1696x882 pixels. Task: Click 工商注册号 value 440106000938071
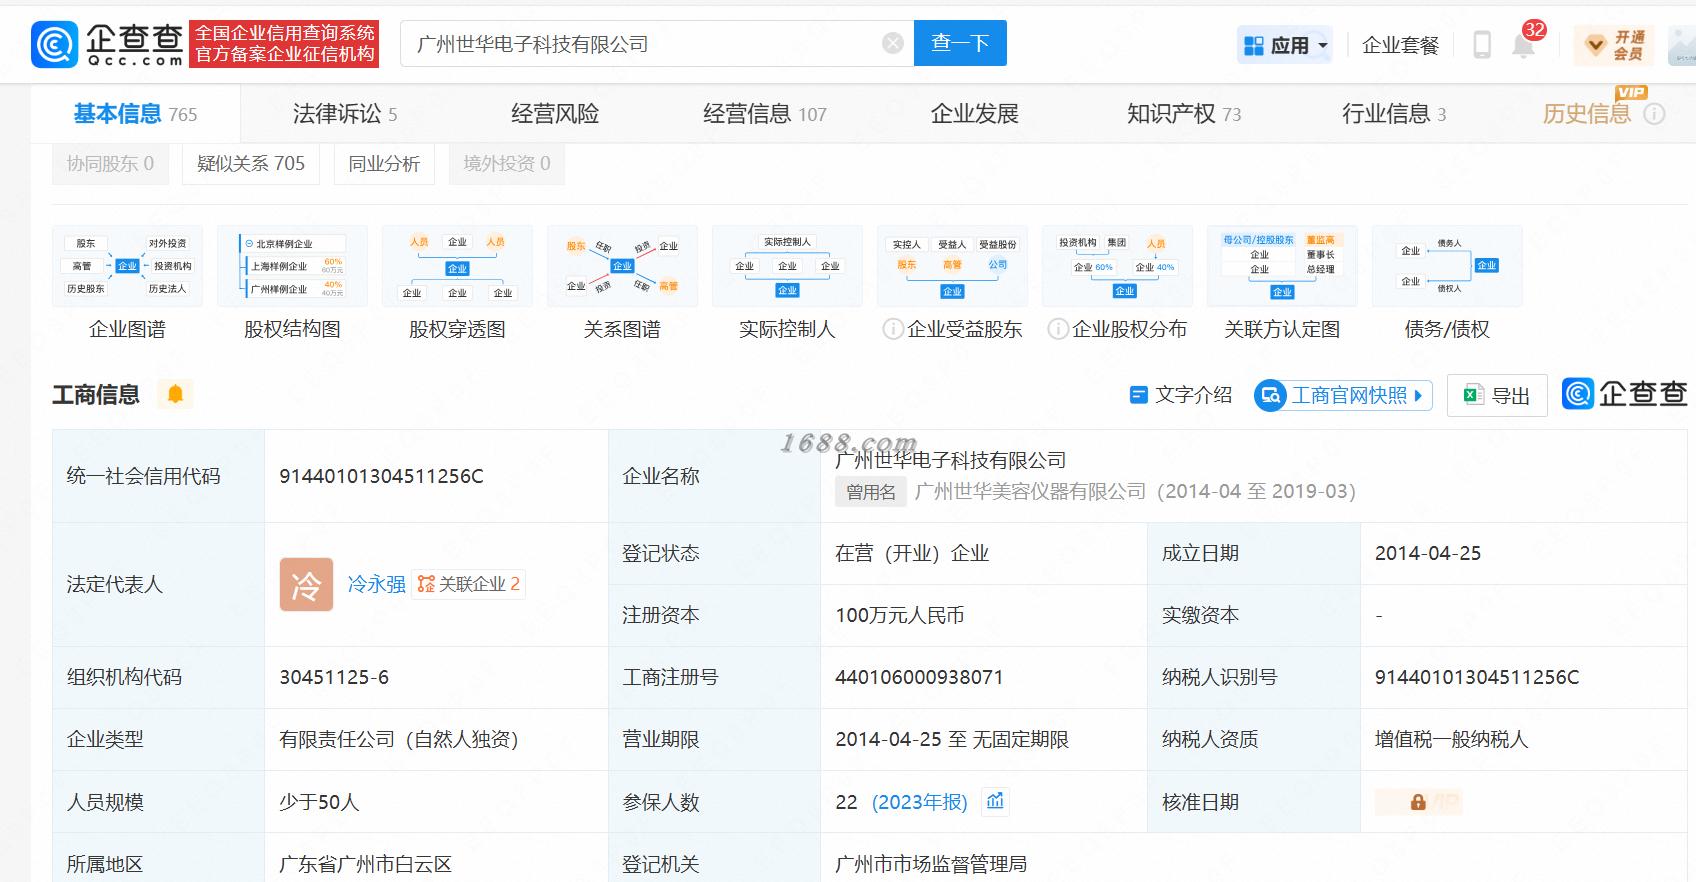(x=919, y=677)
